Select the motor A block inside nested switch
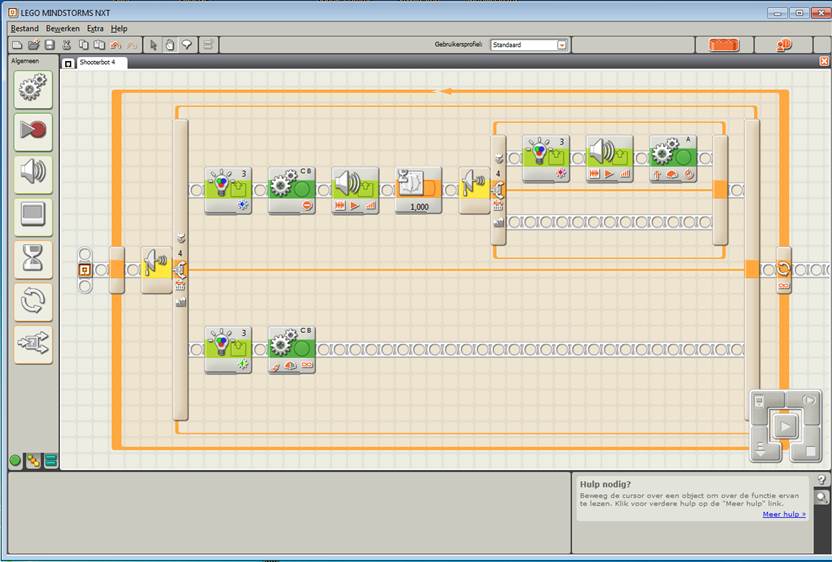 click(x=673, y=159)
